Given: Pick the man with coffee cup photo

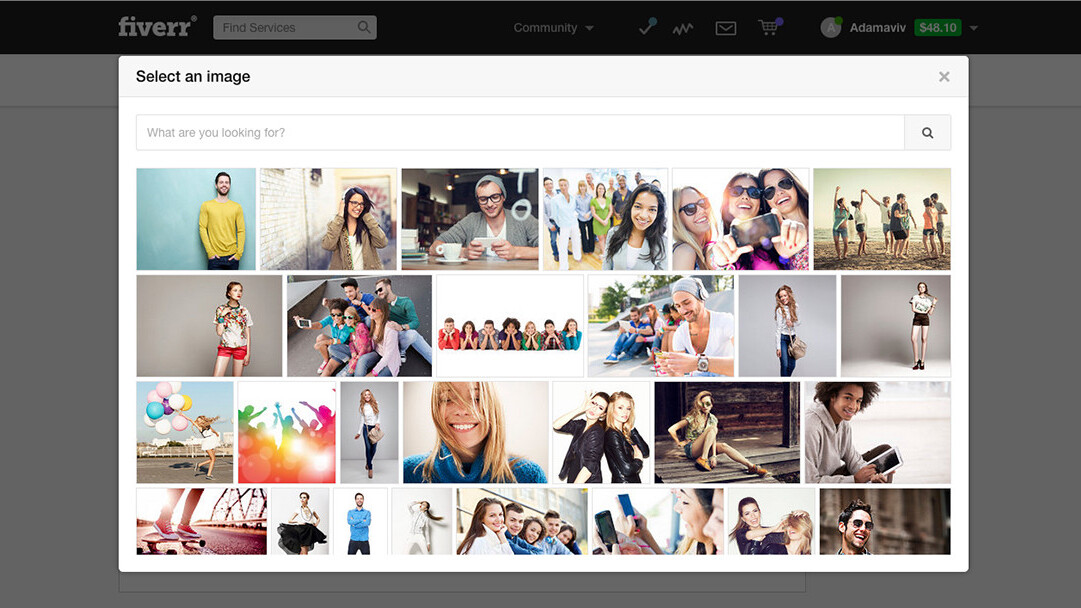Looking at the screenshot, I should point(469,219).
